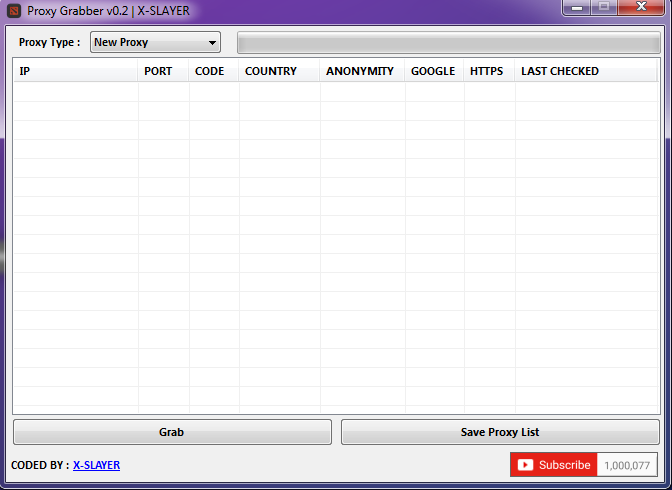Click the grab progress bar
The height and width of the screenshot is (490, 672).
click(449, 42)
